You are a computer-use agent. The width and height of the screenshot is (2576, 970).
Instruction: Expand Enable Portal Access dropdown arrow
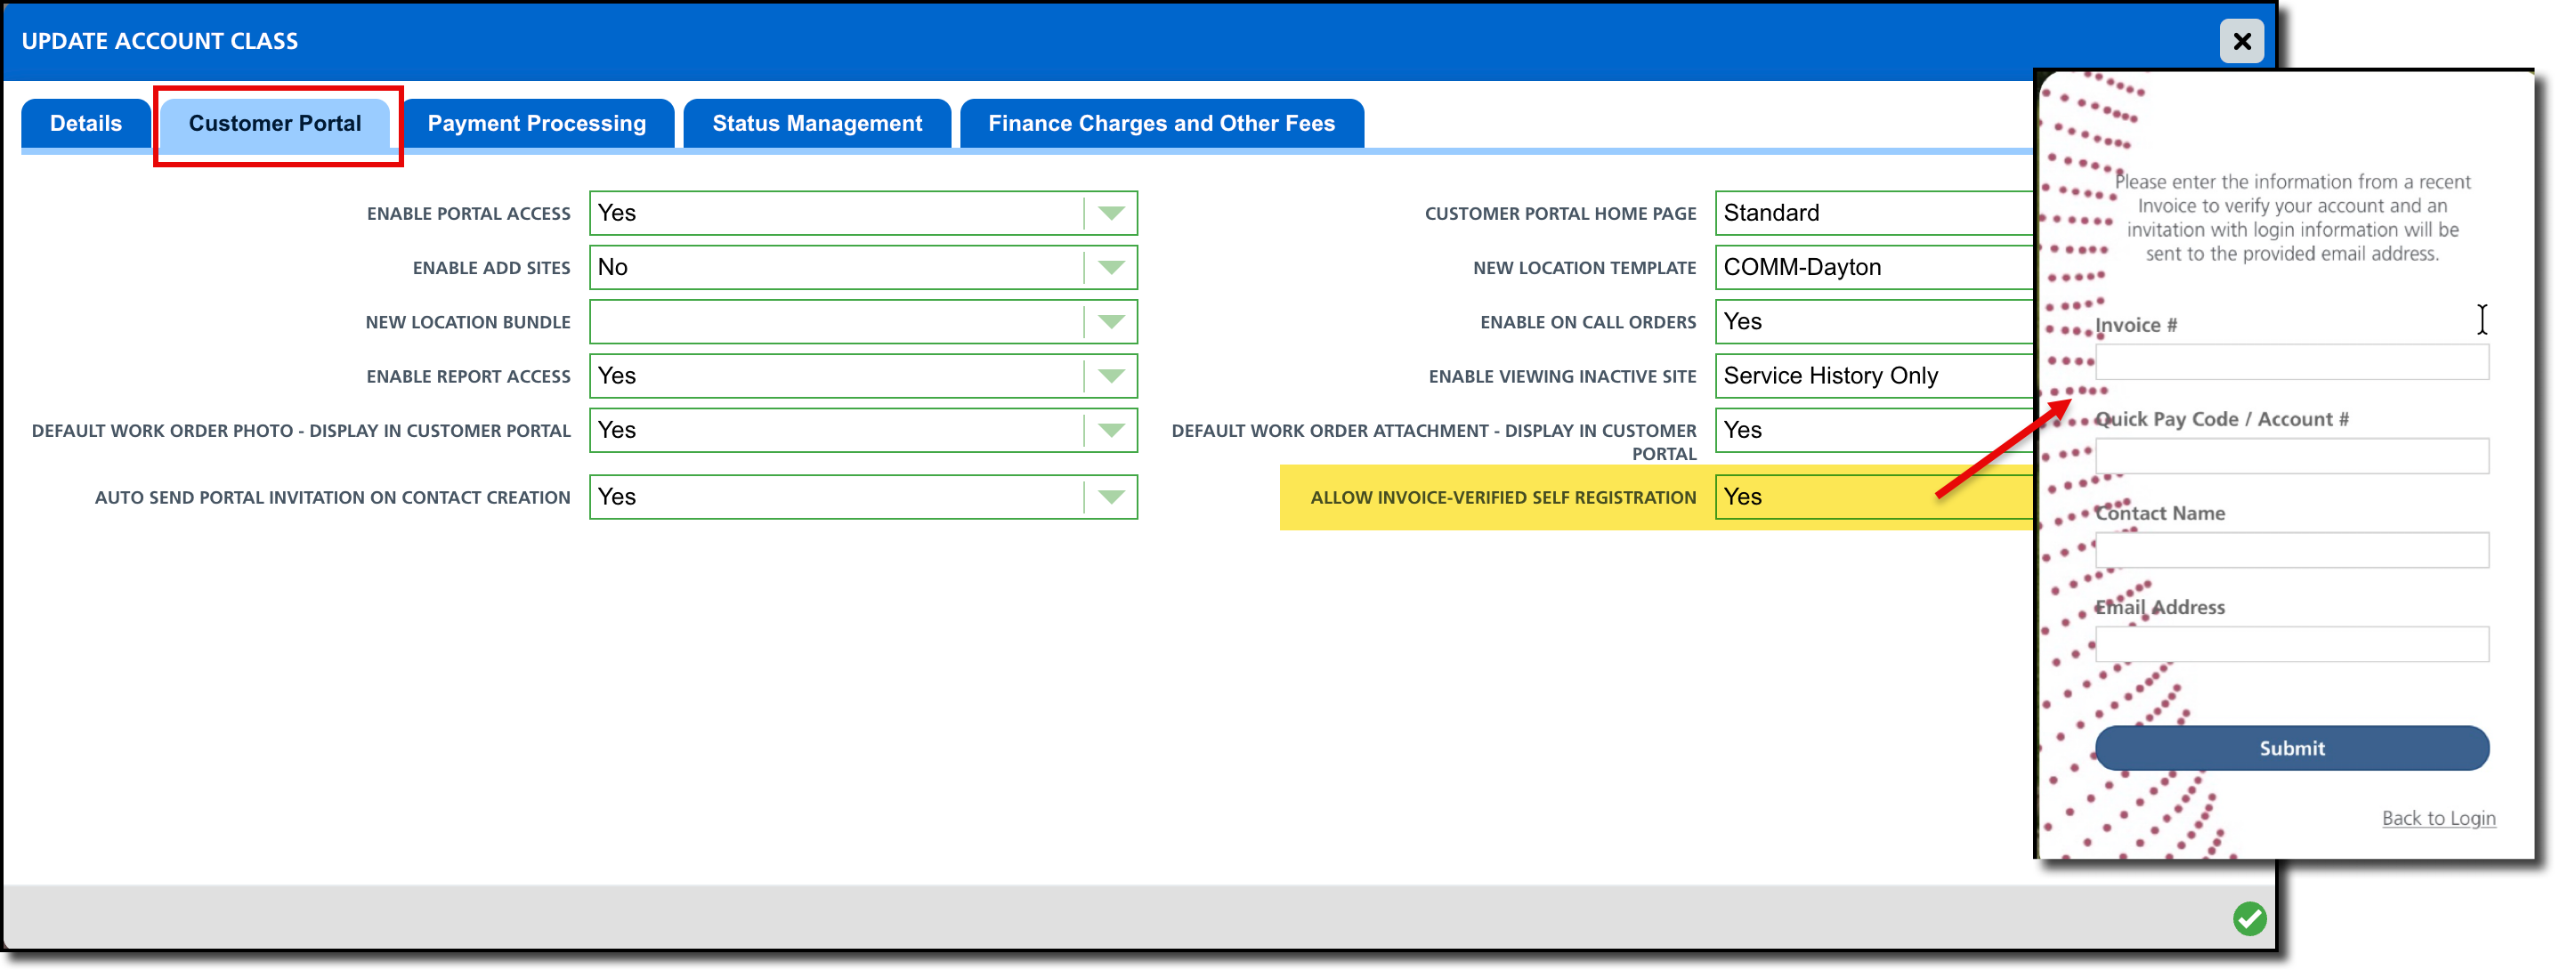(x=1110, y=213)
